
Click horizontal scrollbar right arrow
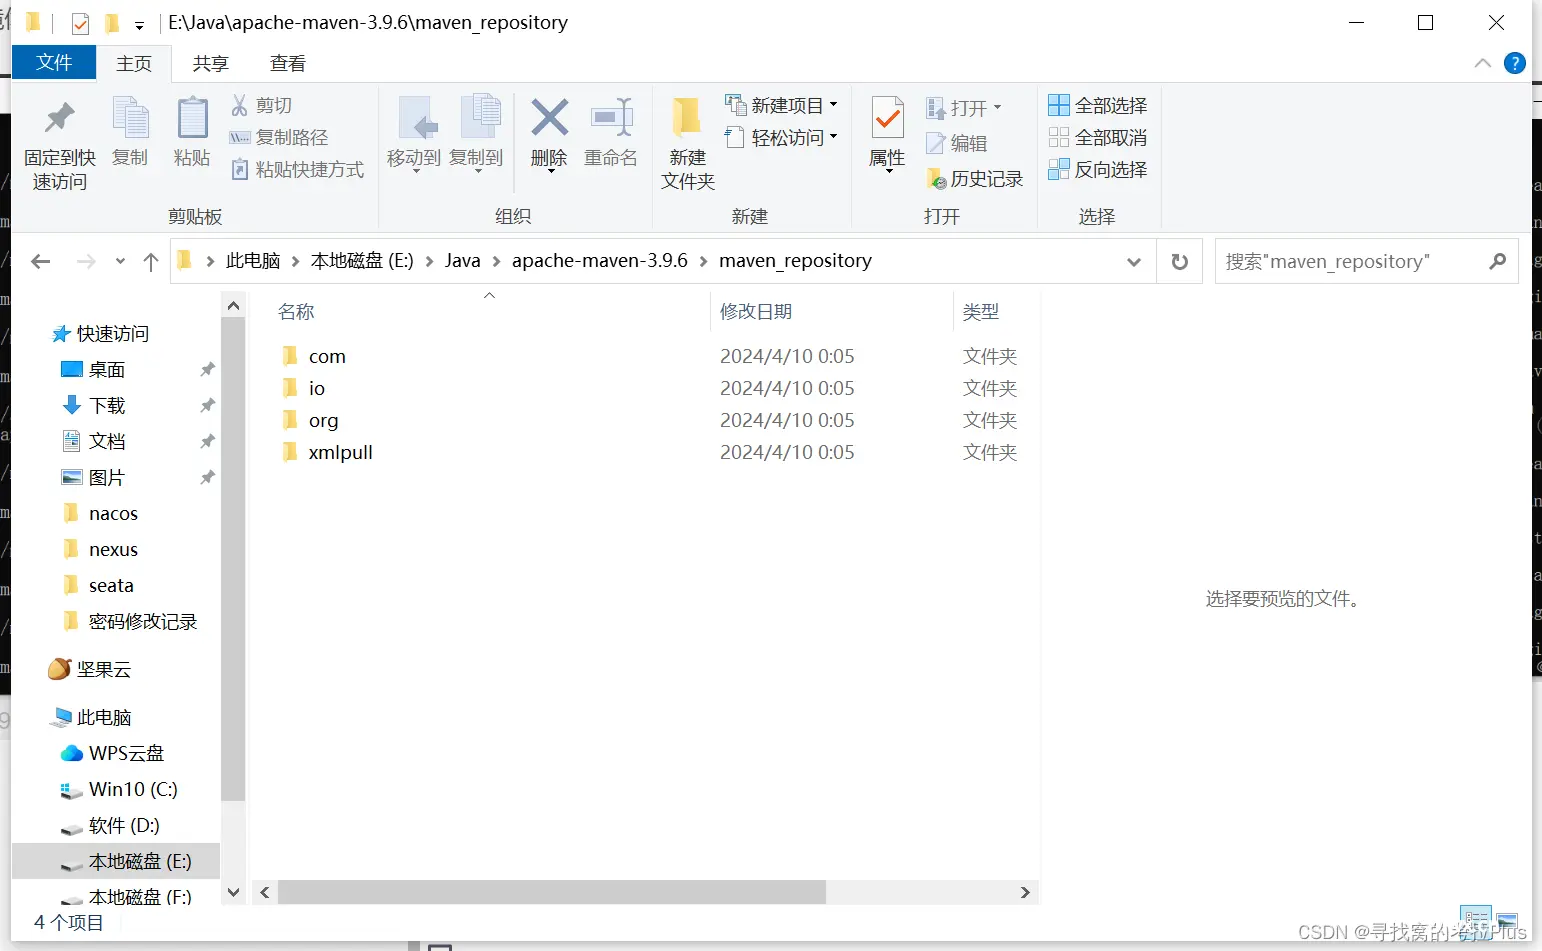pos(1025,892)
